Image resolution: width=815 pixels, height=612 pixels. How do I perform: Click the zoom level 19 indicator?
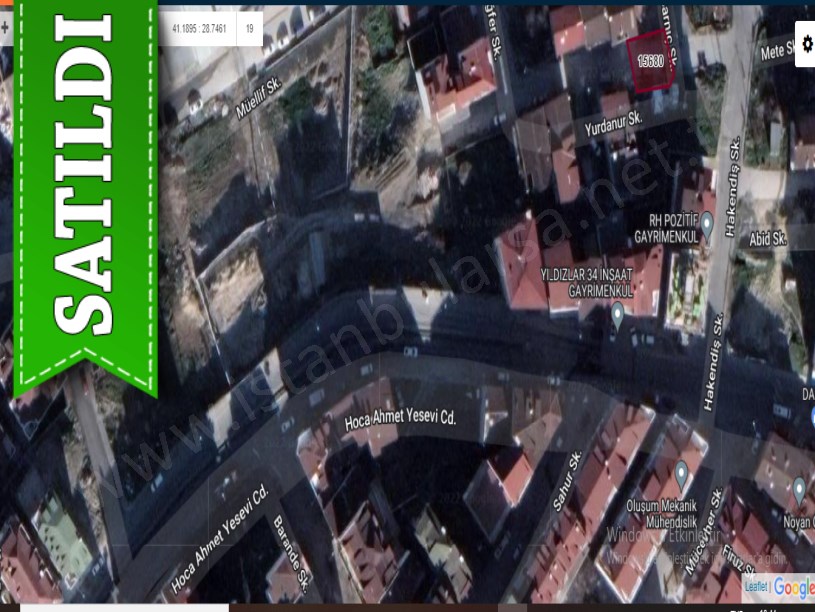(x=249, y=29)
